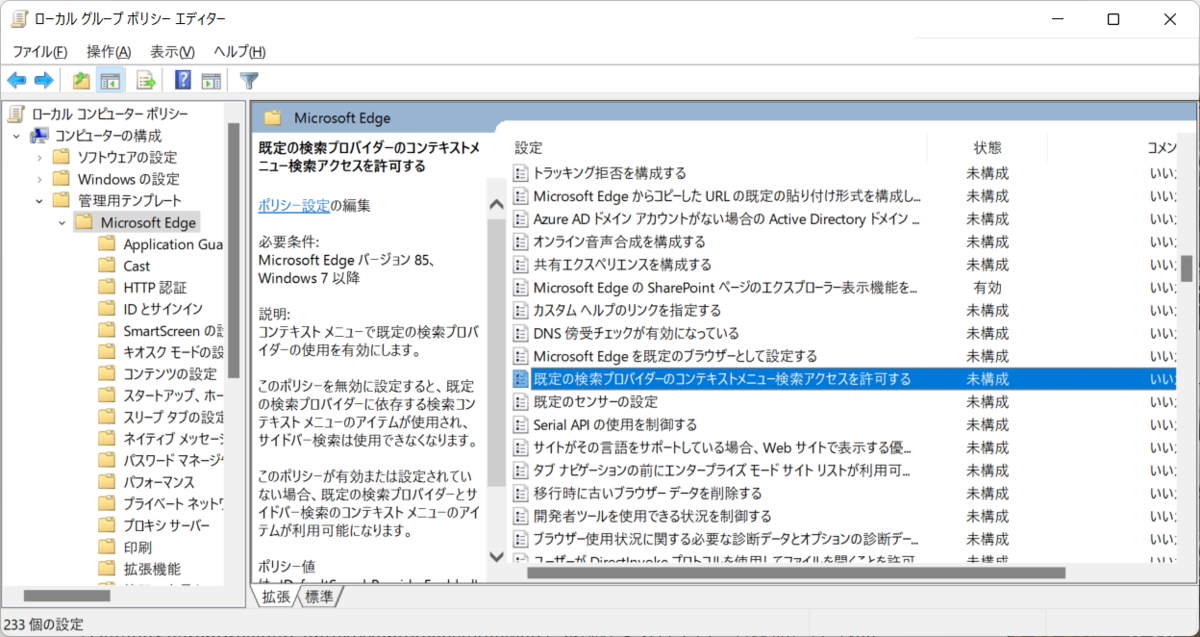Select the 開発者ツールを使用できる状況を制御する setting
This screenshot has height=637, width=1200.
(652, 516)
